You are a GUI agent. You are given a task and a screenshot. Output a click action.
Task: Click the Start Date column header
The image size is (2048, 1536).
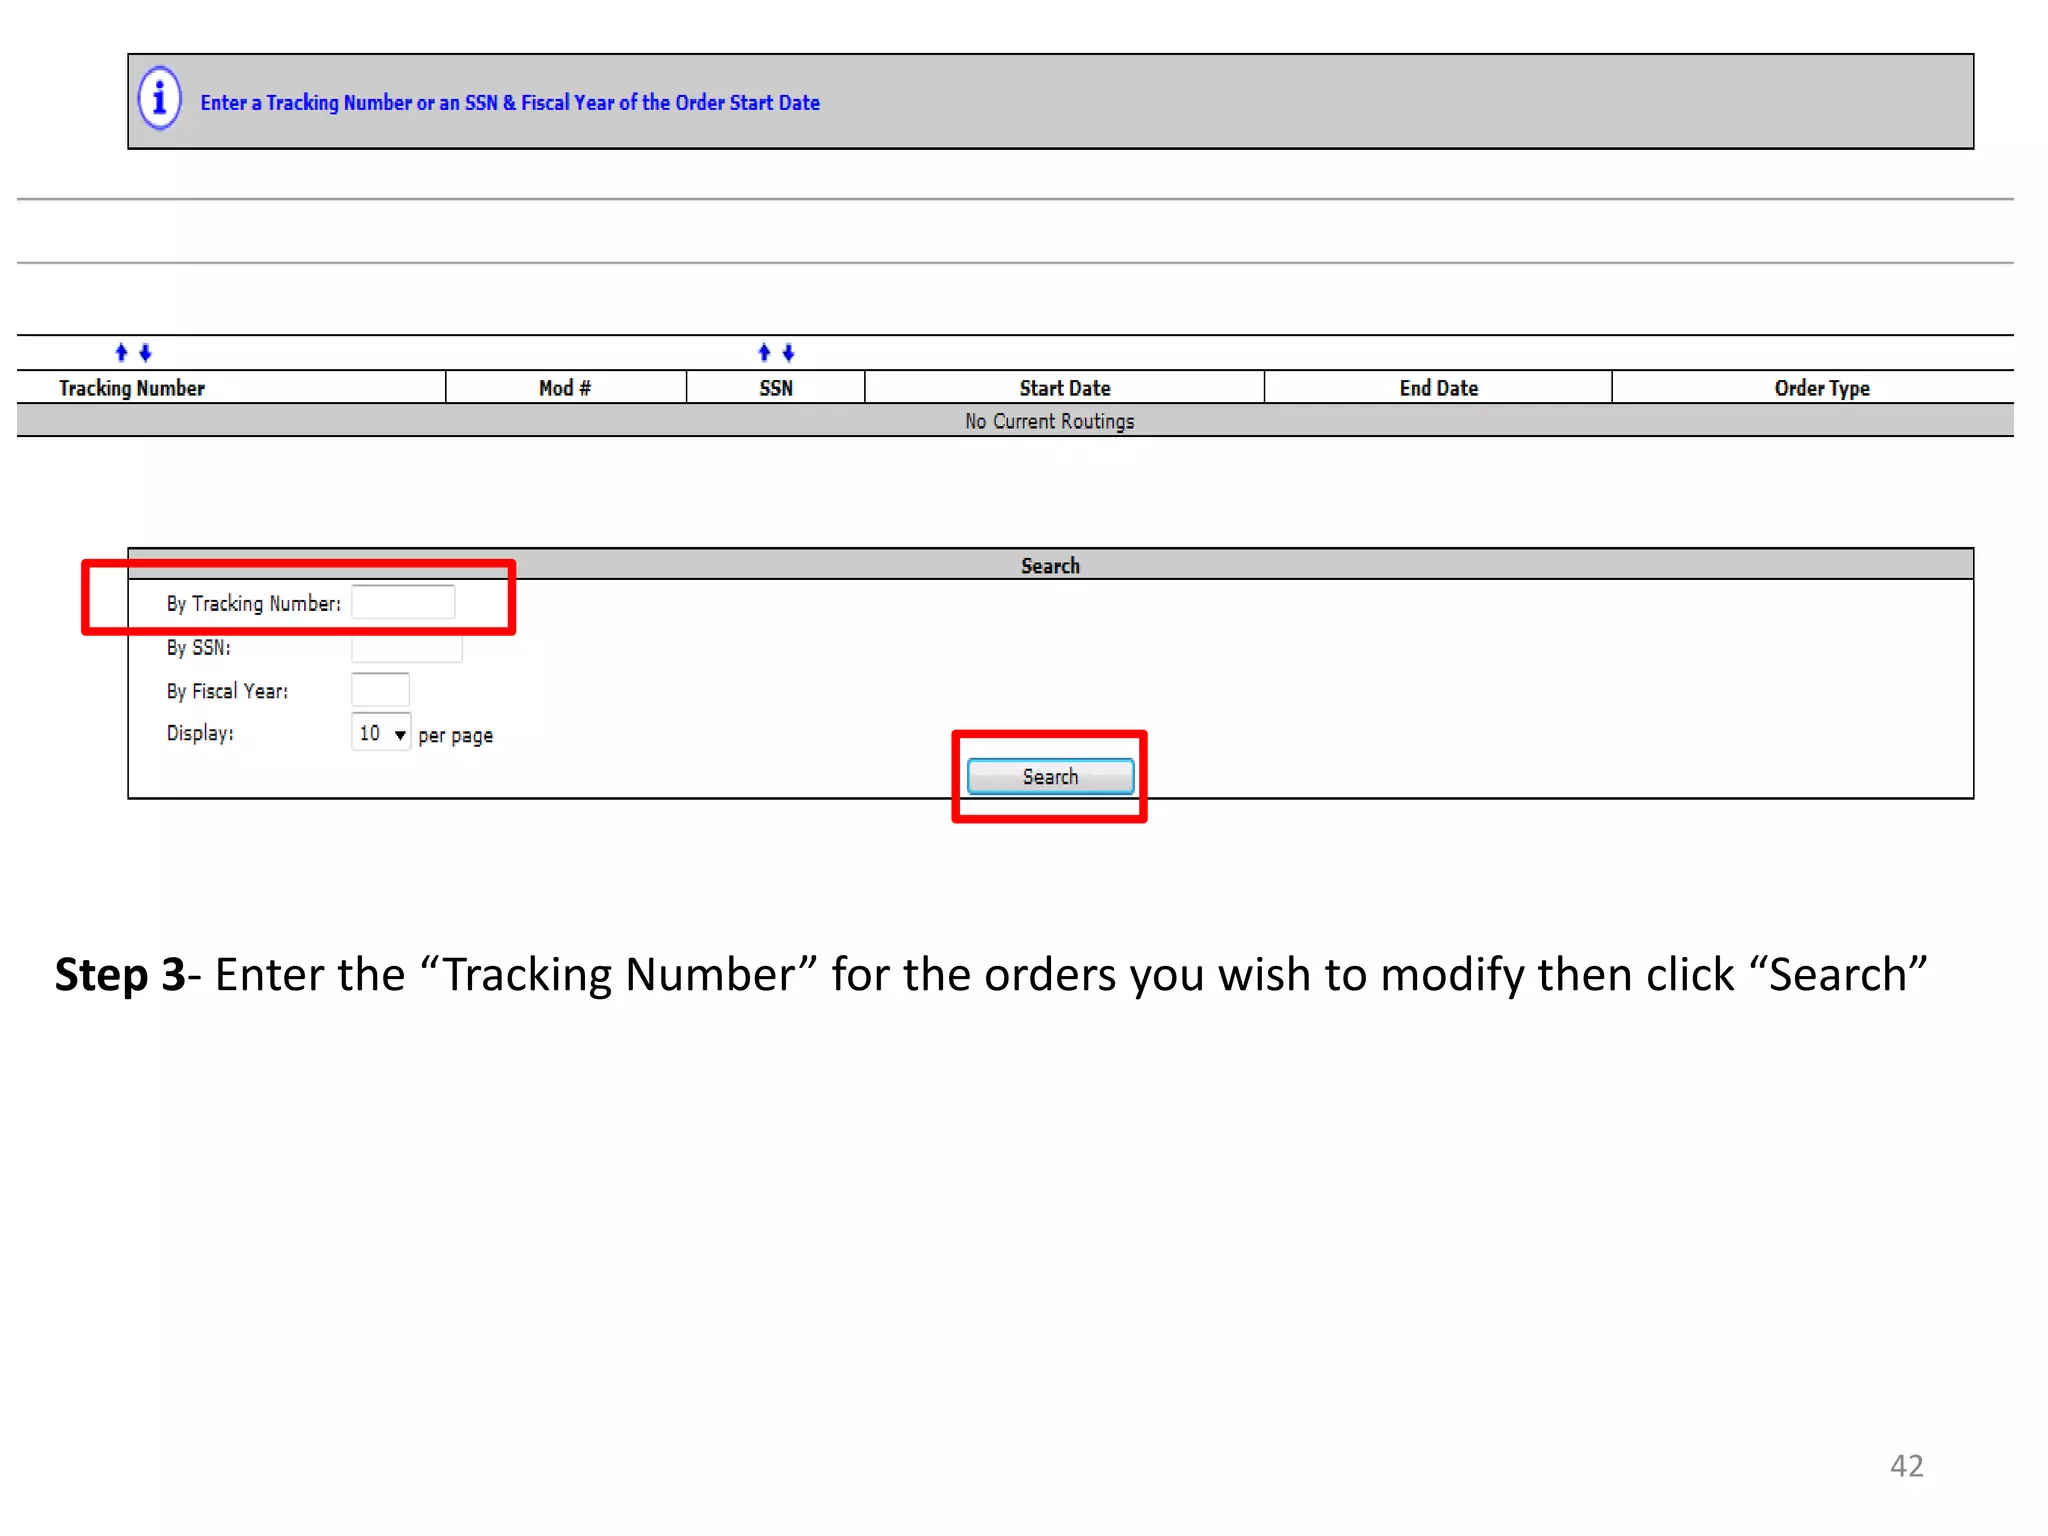pos(1065,388)
